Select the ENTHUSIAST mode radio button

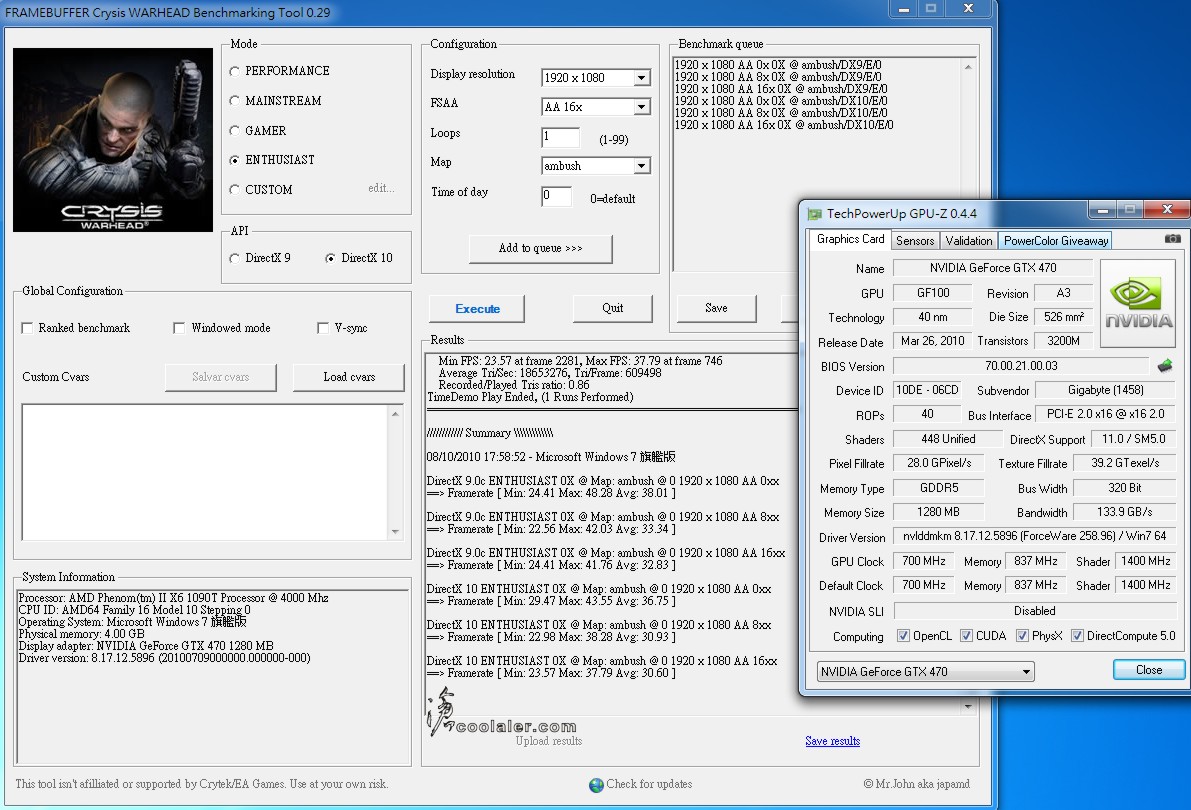235,160
